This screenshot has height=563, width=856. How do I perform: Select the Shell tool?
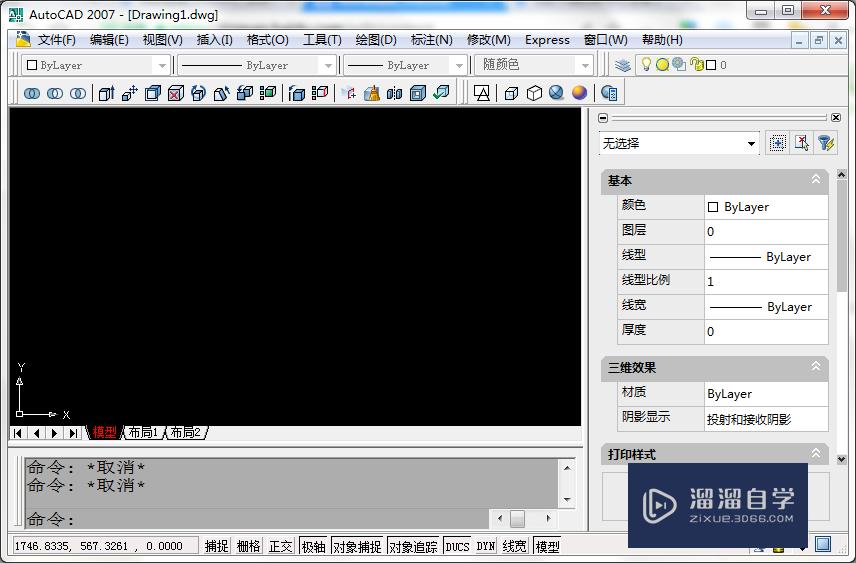pyautogui.click(x=418, y=93)
